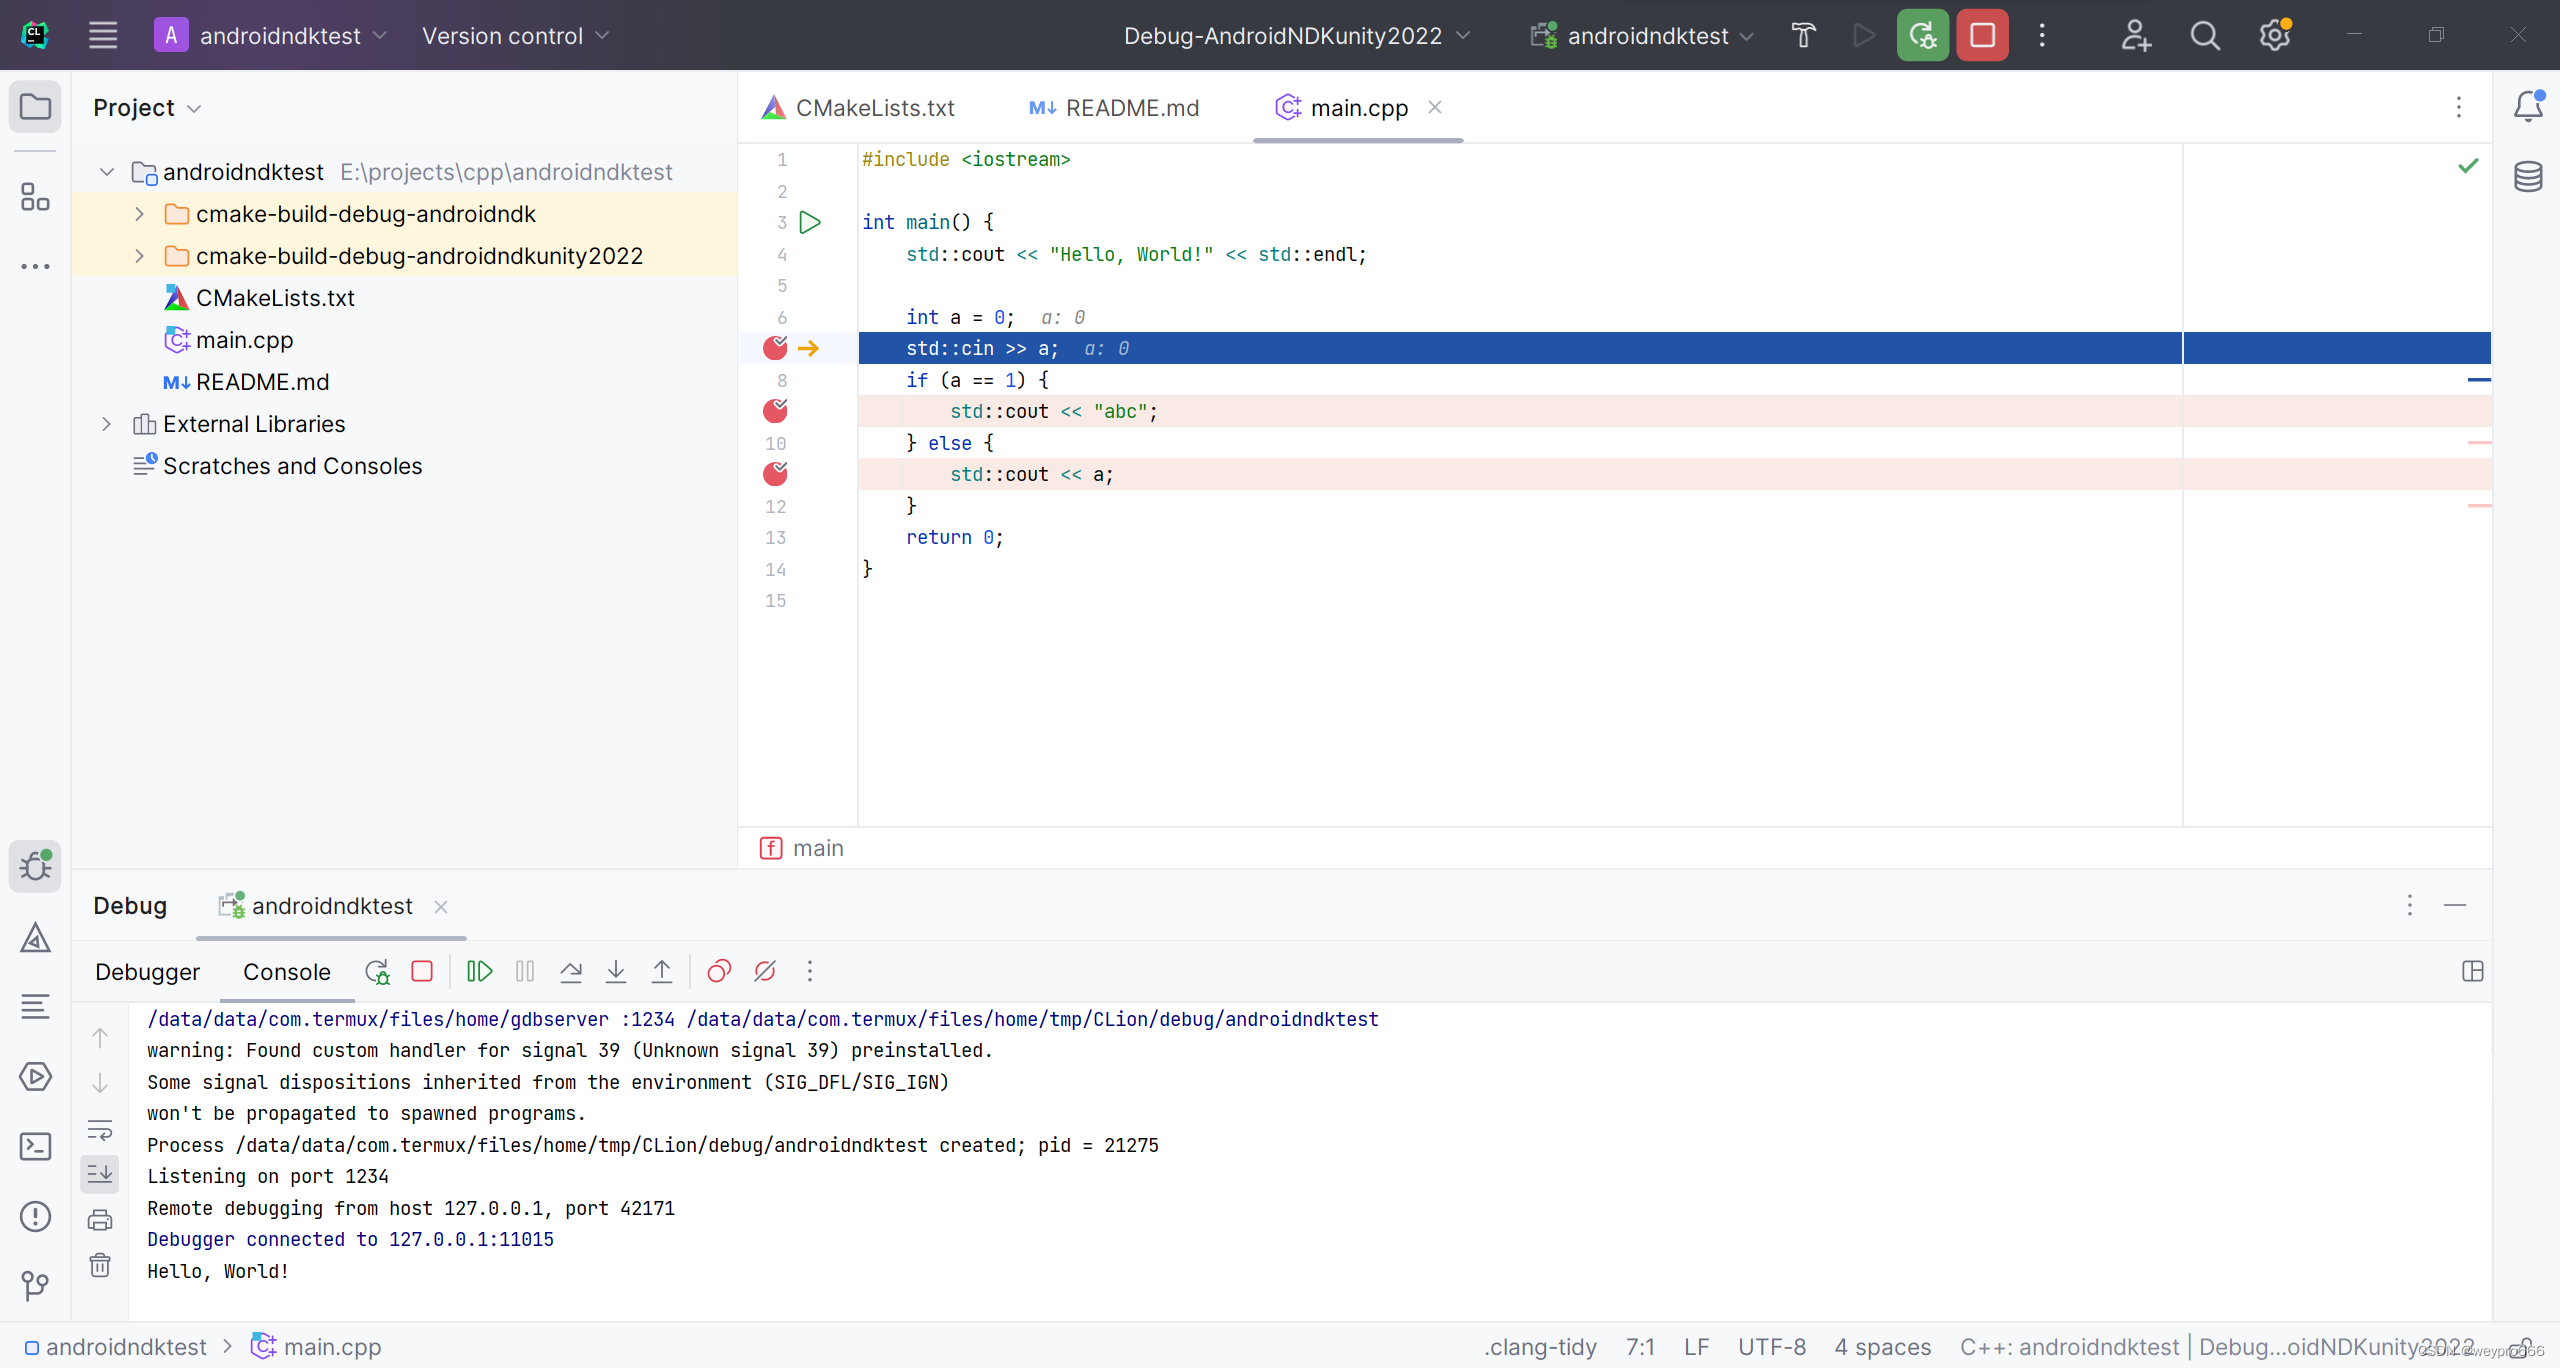Clear the debug console with trash icon
This screenshot has width=2560, height=1368.
pos(100,1264)
